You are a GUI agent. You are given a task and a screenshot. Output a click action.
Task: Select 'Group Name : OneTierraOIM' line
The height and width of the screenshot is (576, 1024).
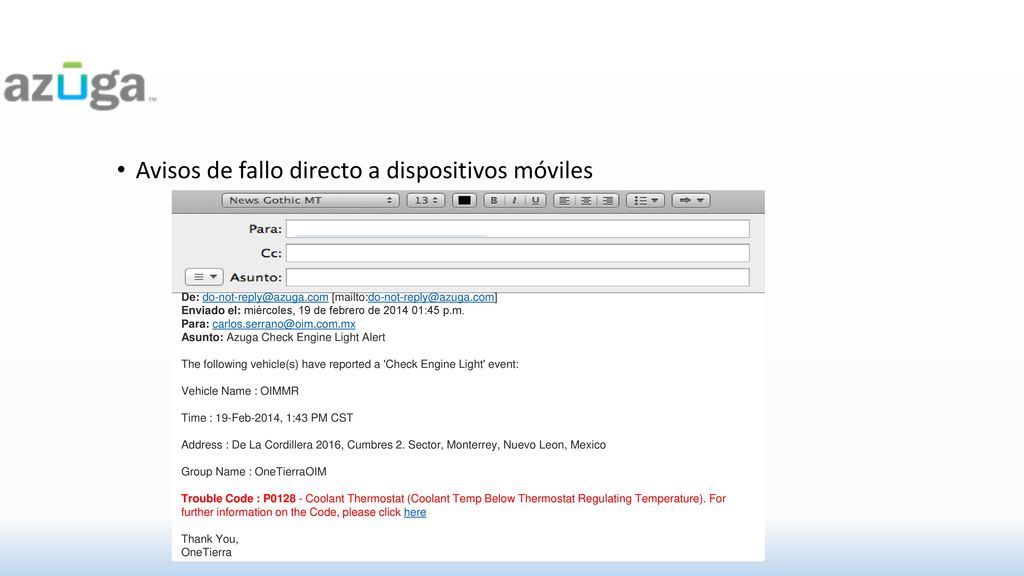click(253, 472)
